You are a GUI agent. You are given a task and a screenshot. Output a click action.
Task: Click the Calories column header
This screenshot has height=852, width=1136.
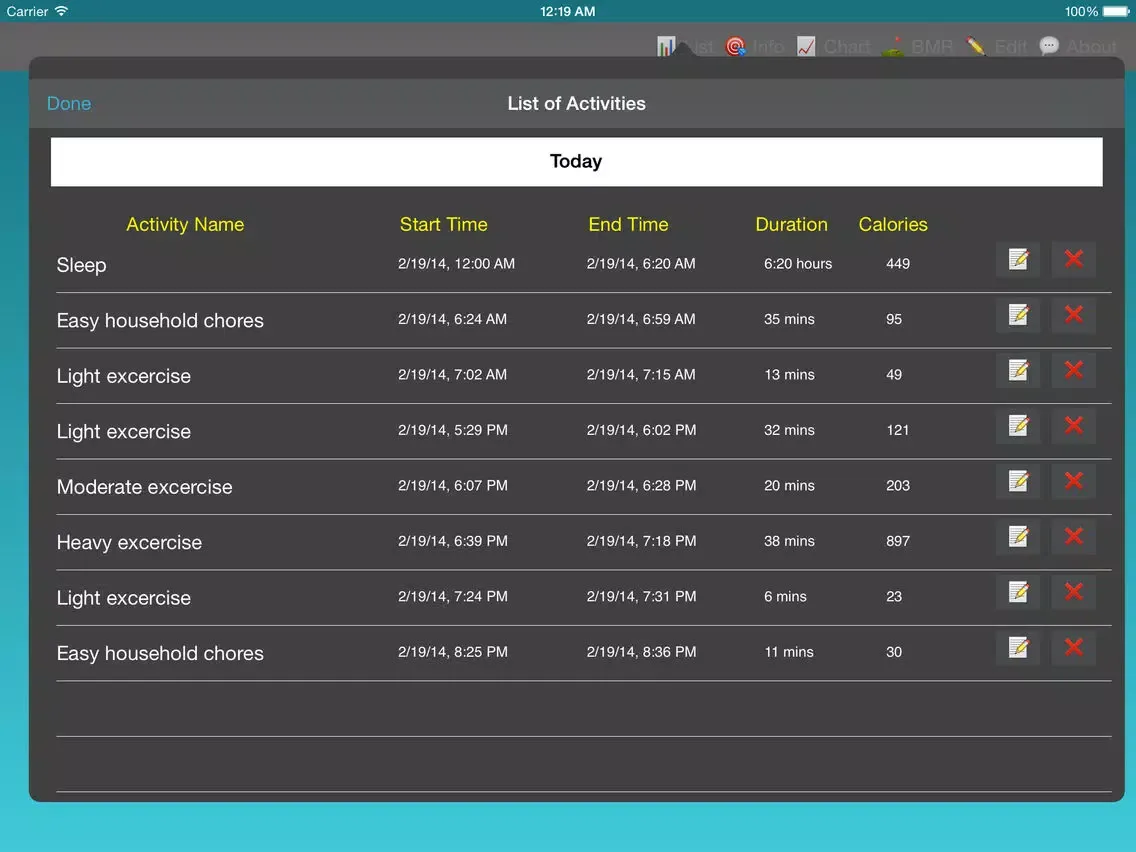(893, 225)
